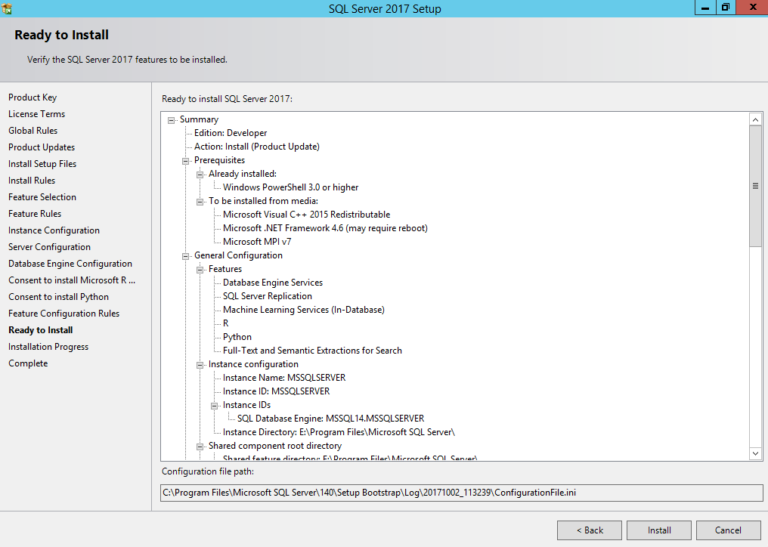768x547 pixels.
Task: Collapse the General Configuration node
Action: pyautogui.click(x=186, y=256)
